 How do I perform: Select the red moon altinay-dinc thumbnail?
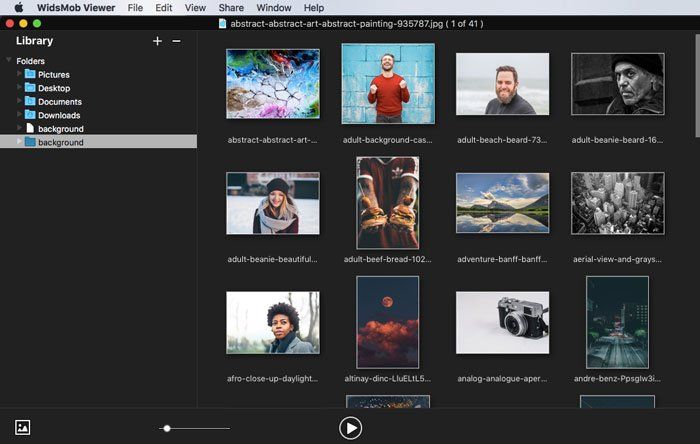point(387,322)
